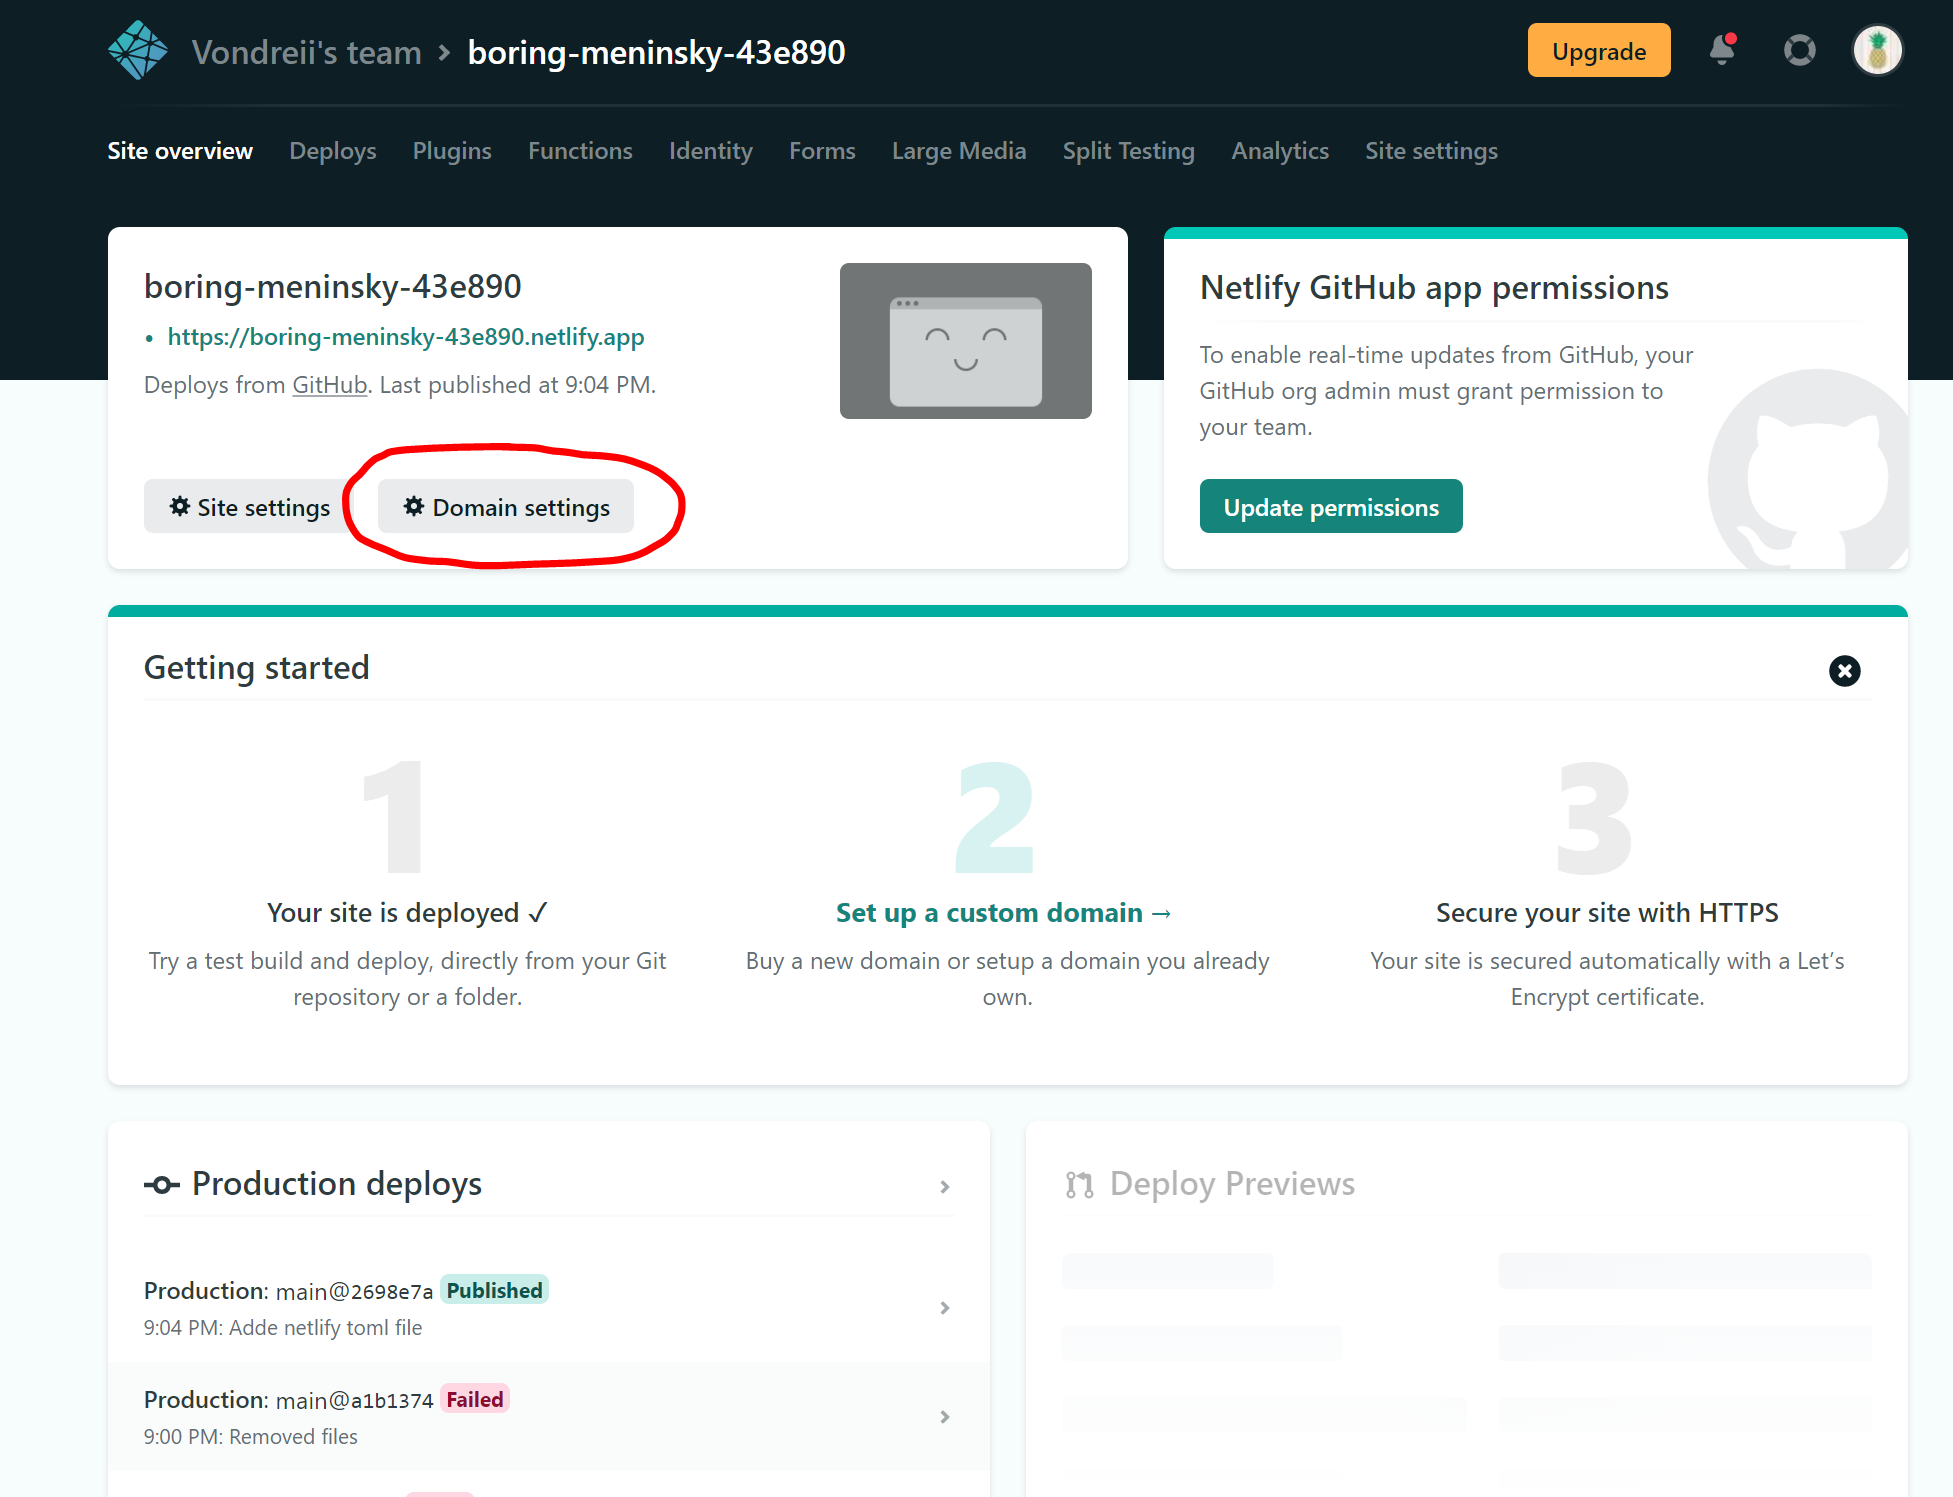This screenshot has height=1497, width=1953.
Task: Click the Failed status badge
Action: (474, 1399)
